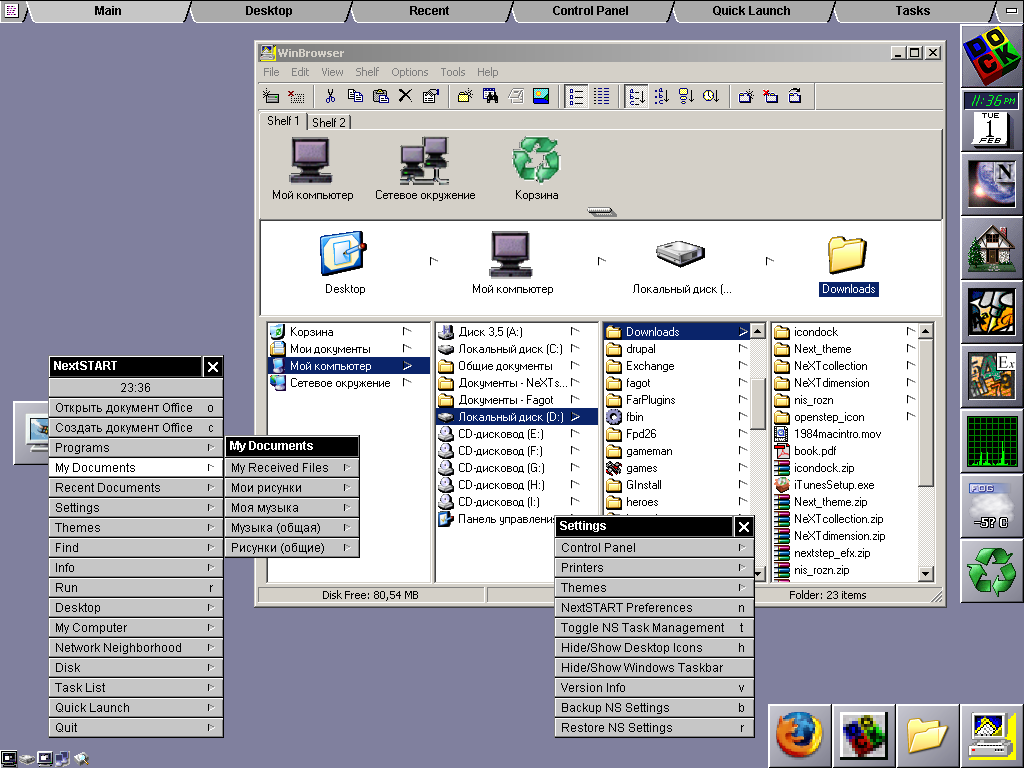Image resolution: width=1024 pixels, height=768 pixels.
Task: Click the Downloads folder icon in path view
Action: 847,254
